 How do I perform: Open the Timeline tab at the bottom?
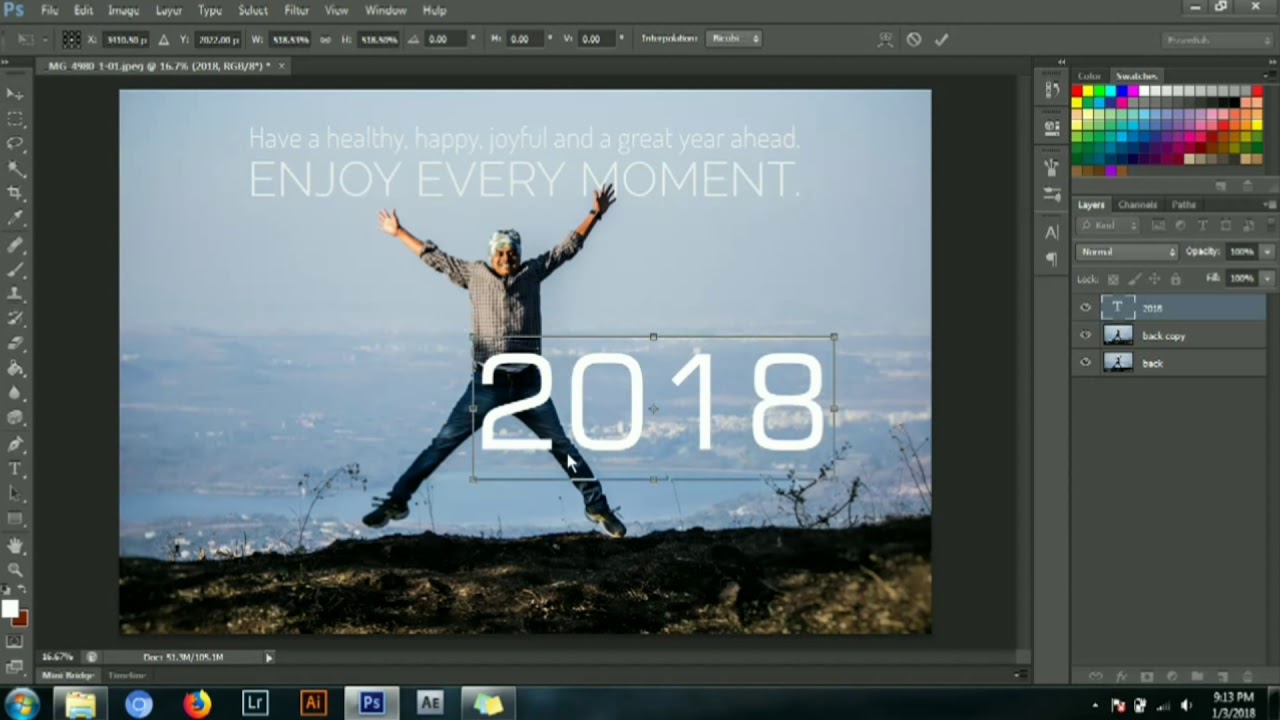tap(127, 676)
